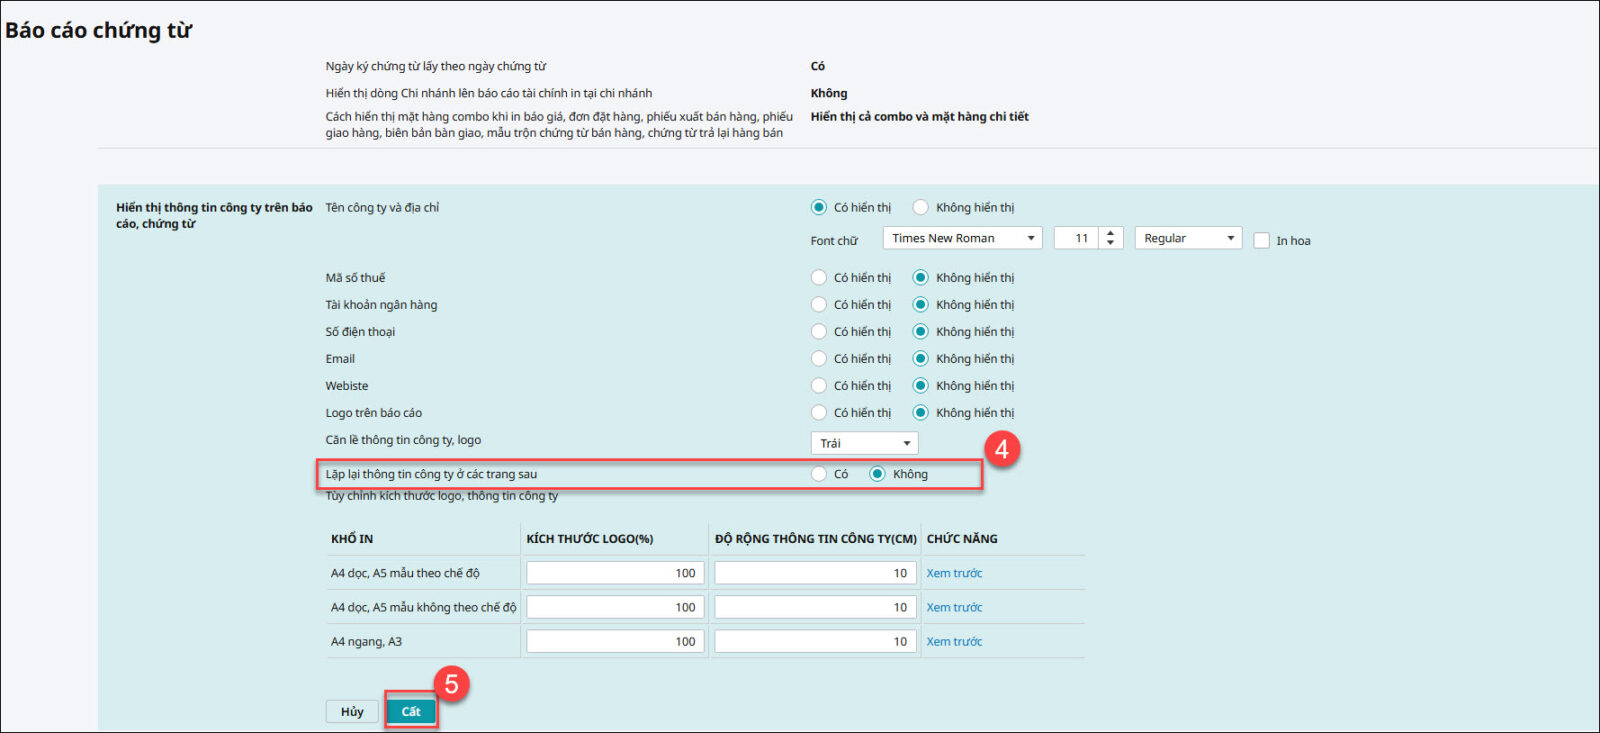Image resolution: width=1600 pixels, height=733 pixels.
Task: Choose 'Không' for repeating company info
Action: click(877, 474)
